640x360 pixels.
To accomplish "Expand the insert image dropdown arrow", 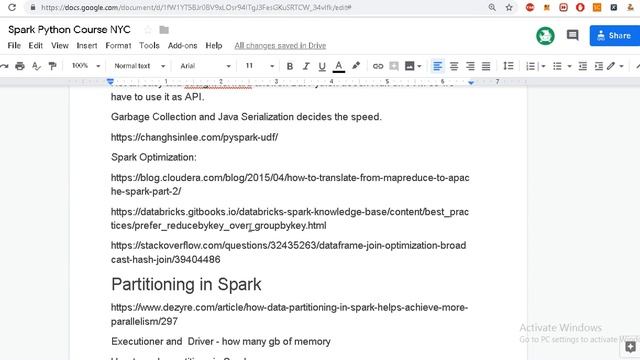I will tap(419, 66).
